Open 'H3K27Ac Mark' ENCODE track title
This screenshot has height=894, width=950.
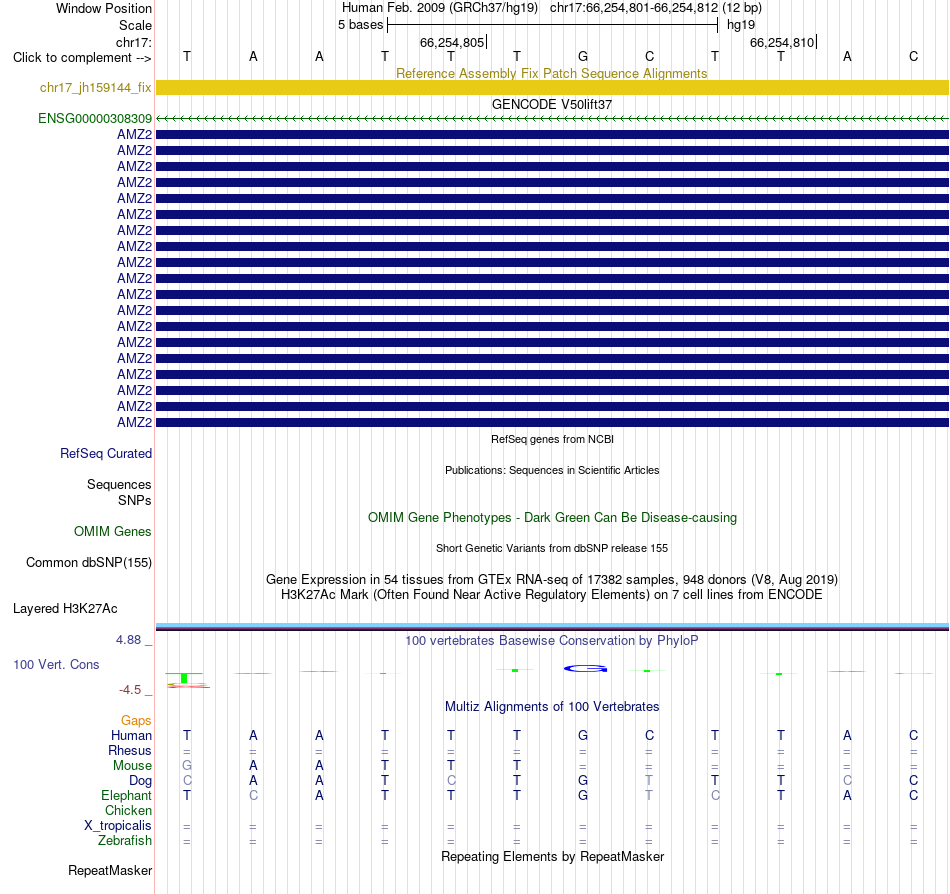coord(551,594)
